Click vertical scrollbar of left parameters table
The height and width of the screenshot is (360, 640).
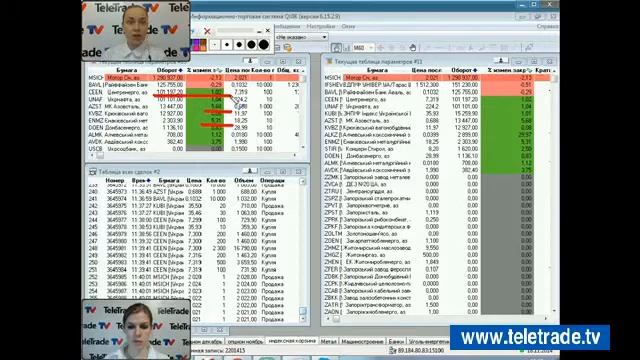pyautogui.click(x=303, y=109)
